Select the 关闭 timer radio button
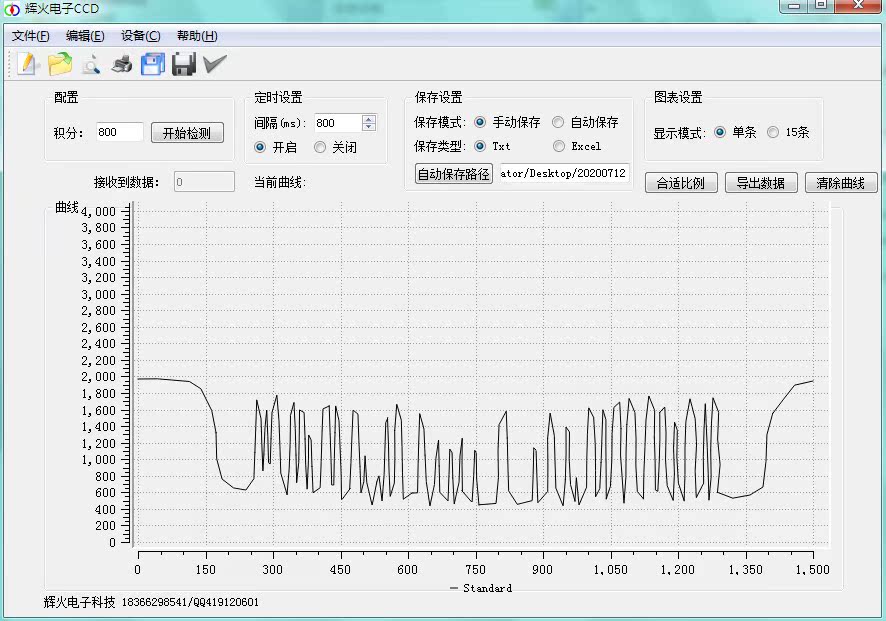Viewport: 886px width, 621px height. click(x=320, y=147)
